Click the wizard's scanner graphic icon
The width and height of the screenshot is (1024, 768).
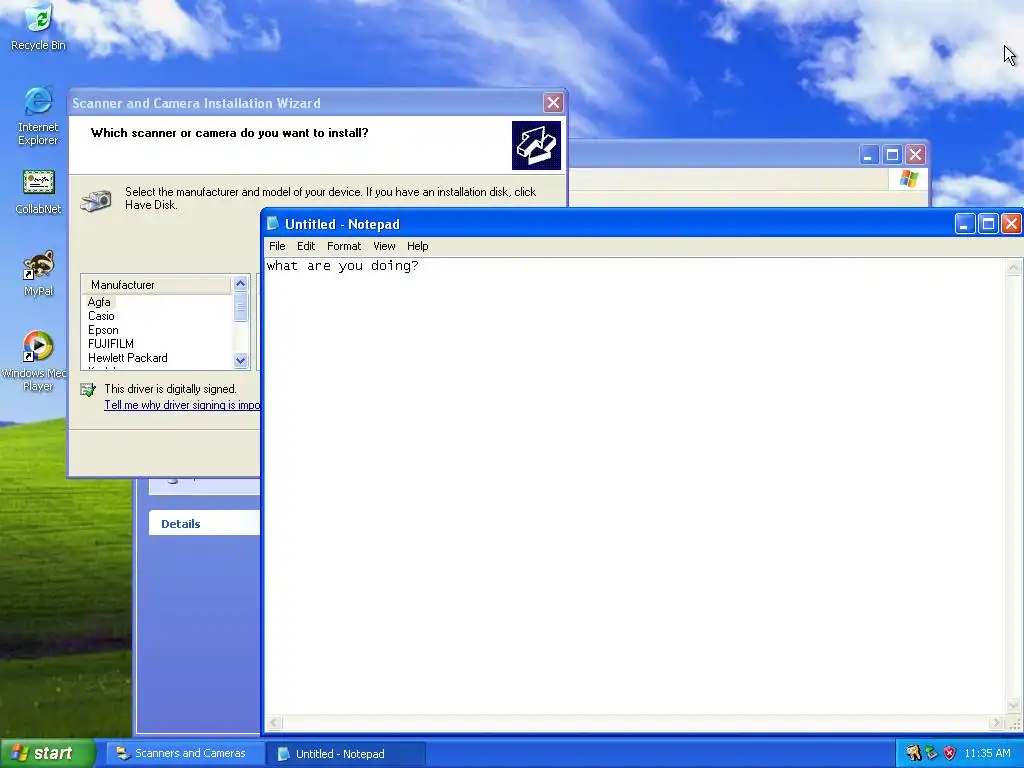[x=536, y=145]
